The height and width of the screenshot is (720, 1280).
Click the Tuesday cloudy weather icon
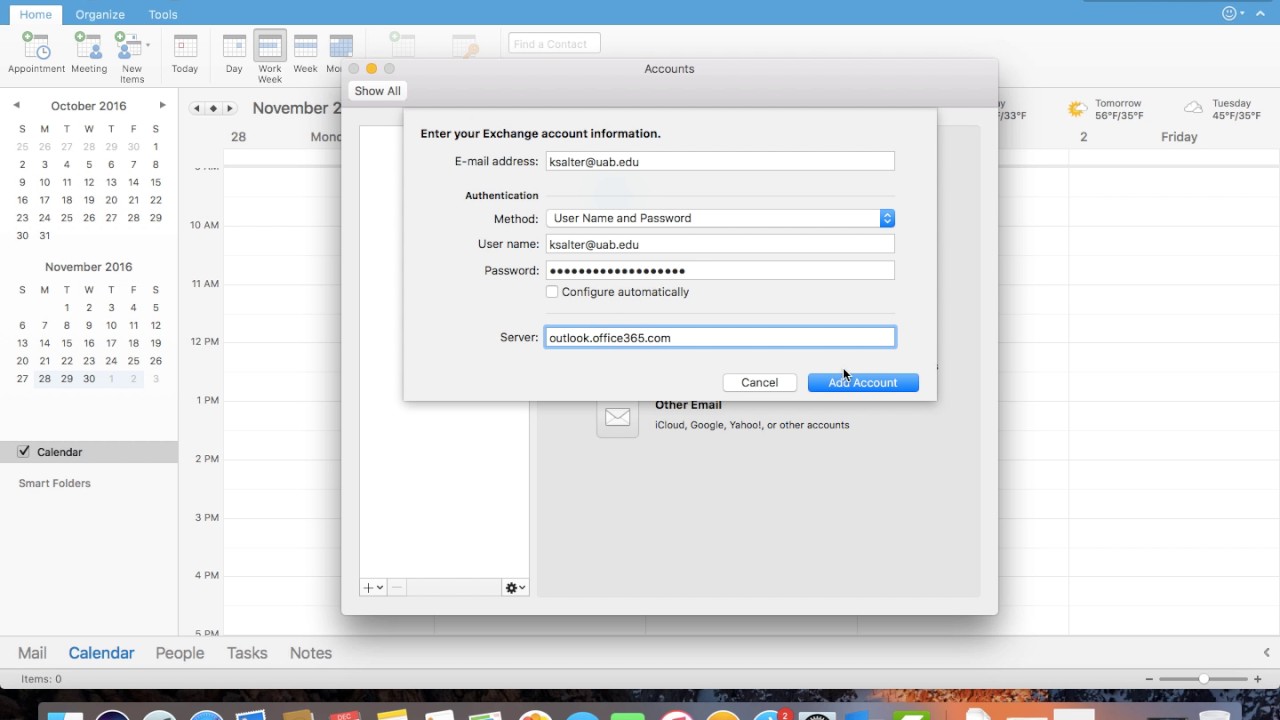coord(1193,108)
